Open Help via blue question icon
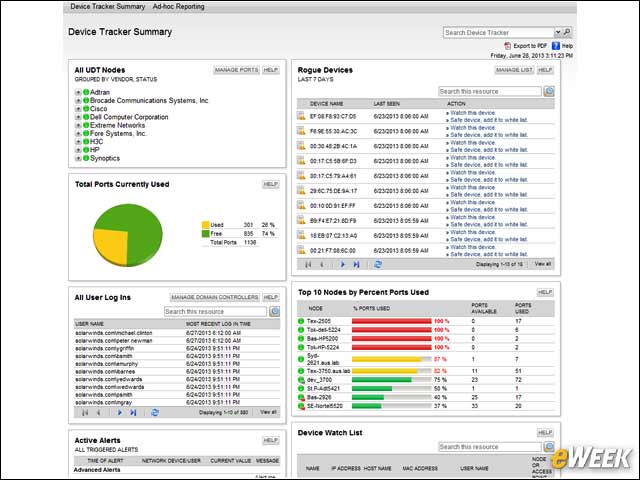Image resolution: width=640 pixels, height=480 pixels. pos(556,46)
